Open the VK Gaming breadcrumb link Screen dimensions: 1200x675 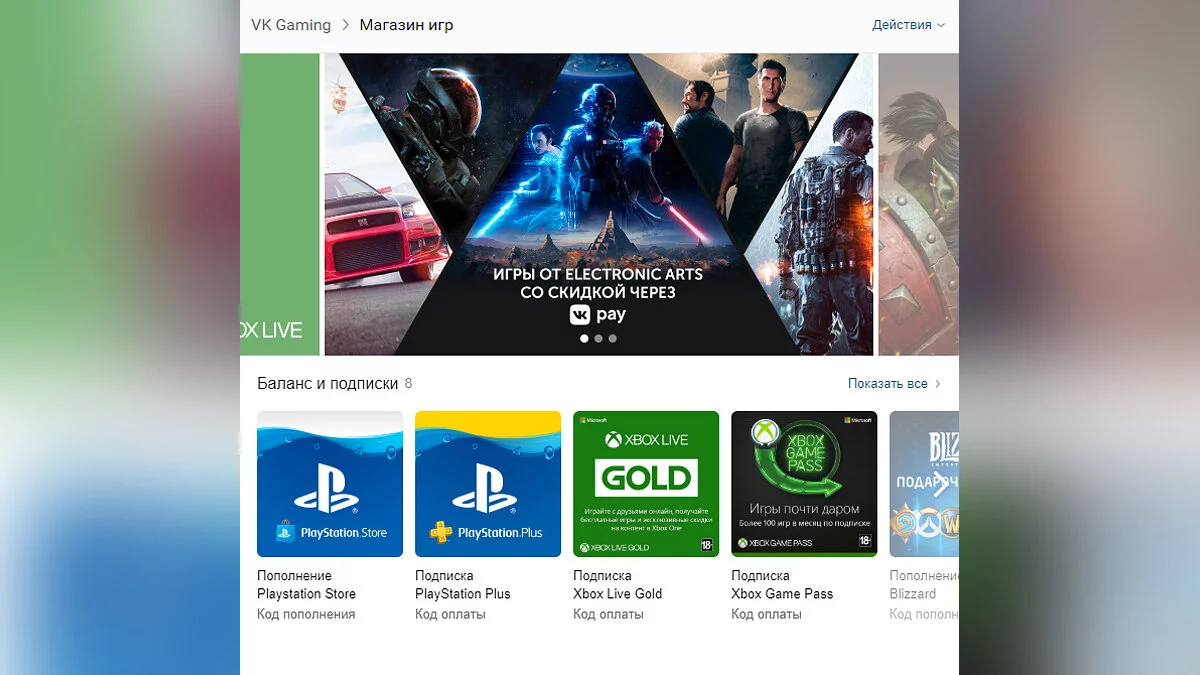pos(291,25)
